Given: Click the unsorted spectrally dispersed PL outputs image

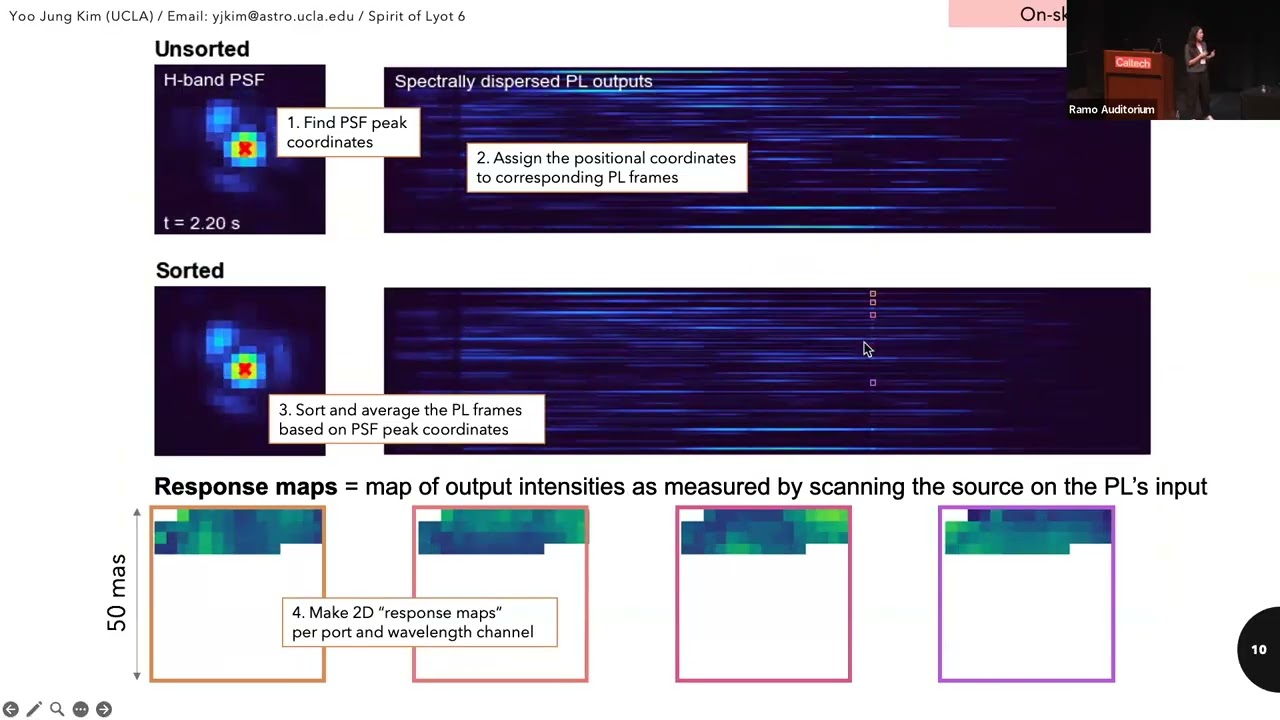Looking at the screenshot, I should (767, 150).
